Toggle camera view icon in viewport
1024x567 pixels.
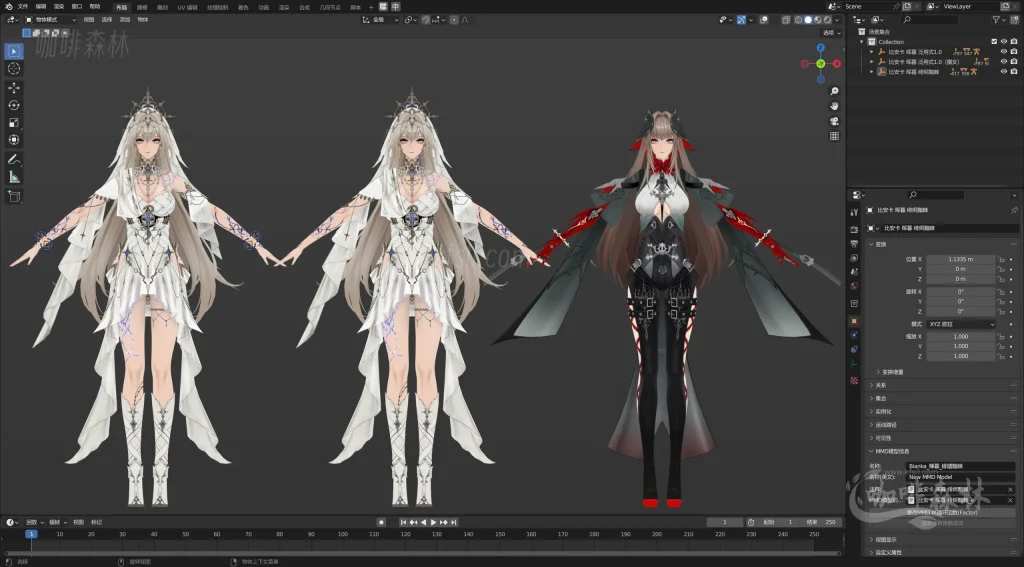pos(834,122)
